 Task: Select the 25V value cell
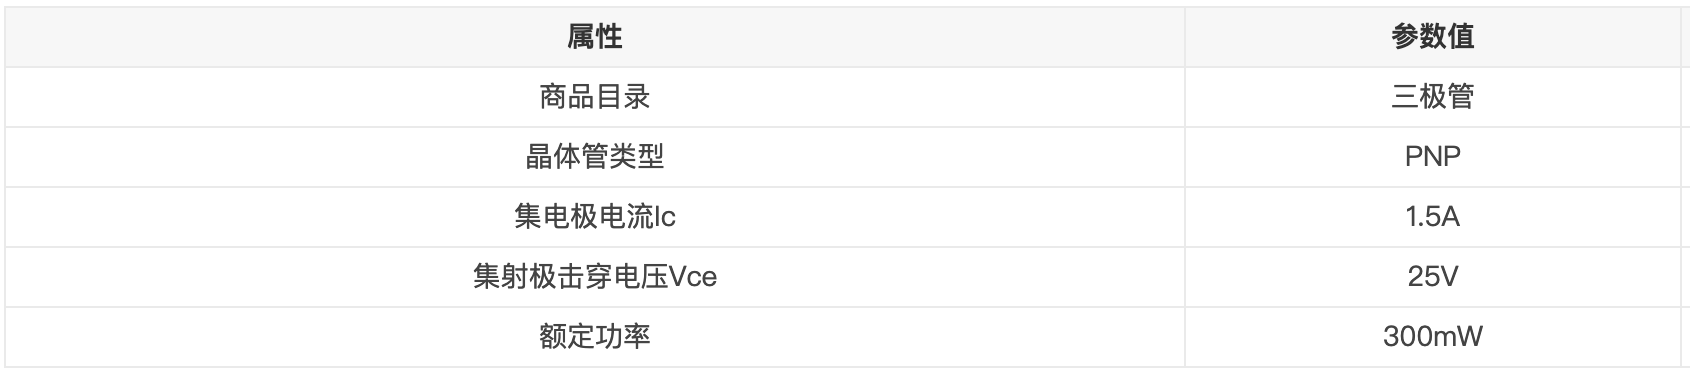click(1432, 276)
